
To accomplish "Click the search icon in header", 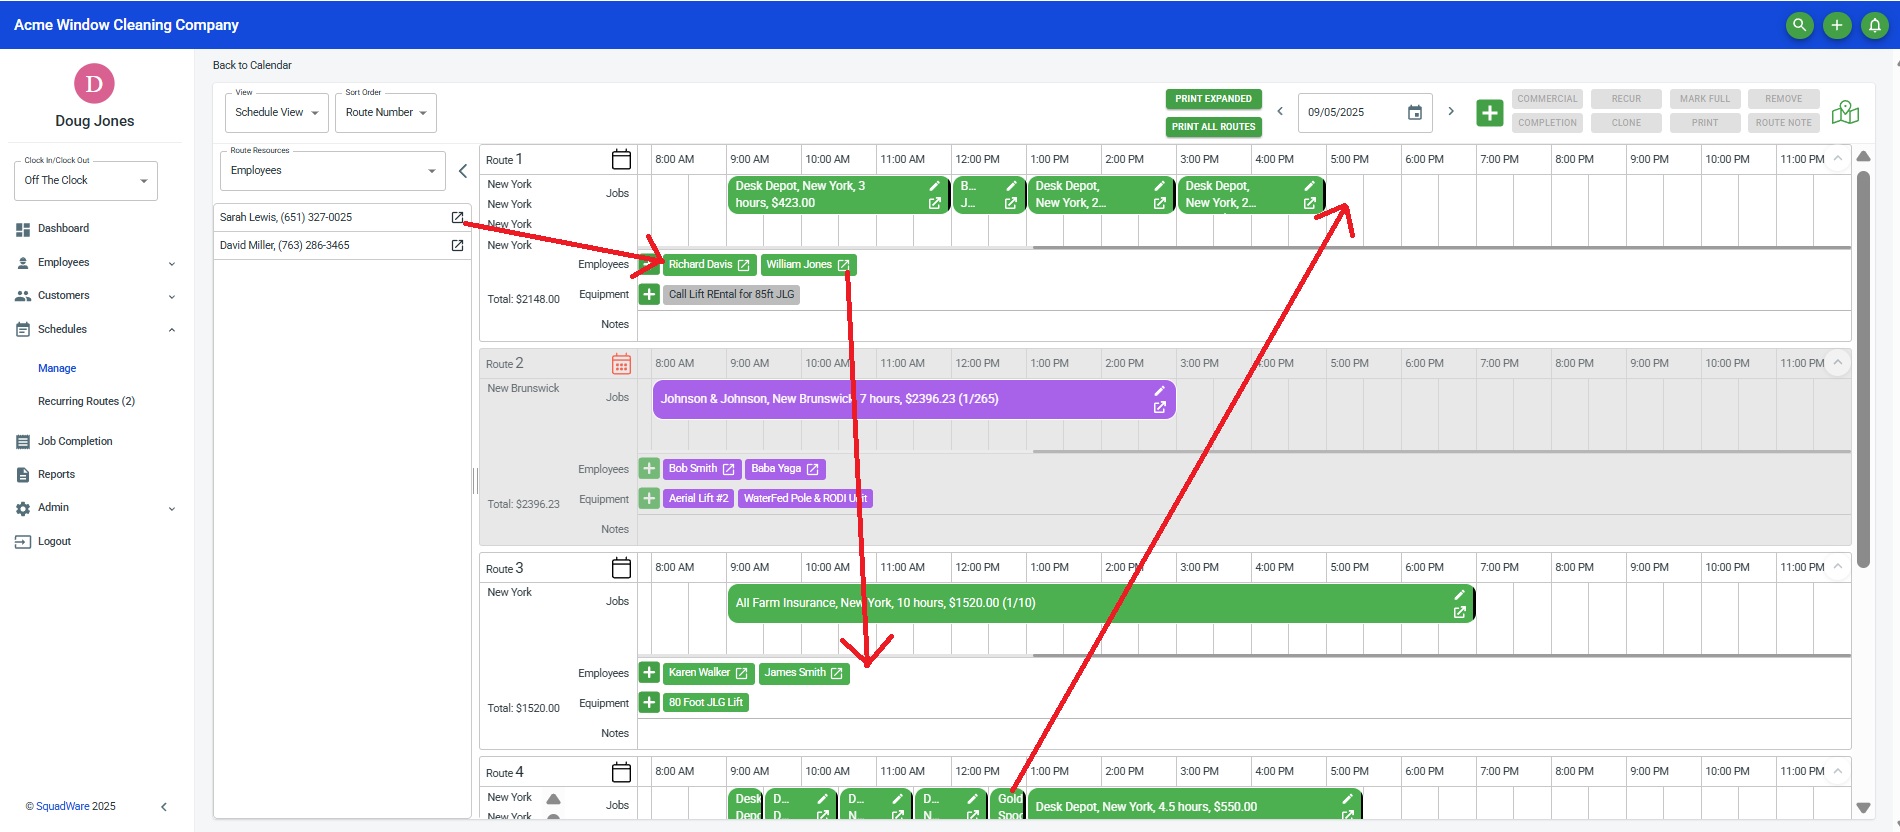I will (1799, 25).
